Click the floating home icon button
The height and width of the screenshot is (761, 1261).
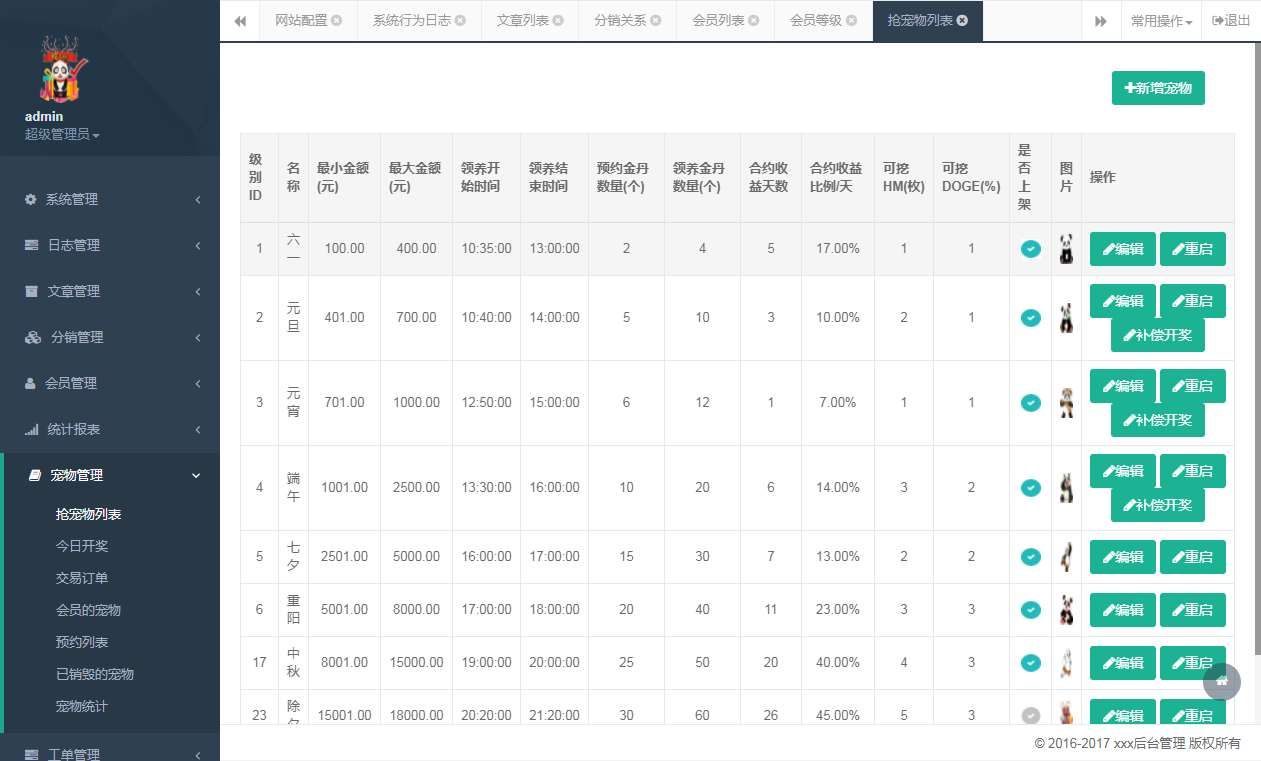(x=1221, y=681)
